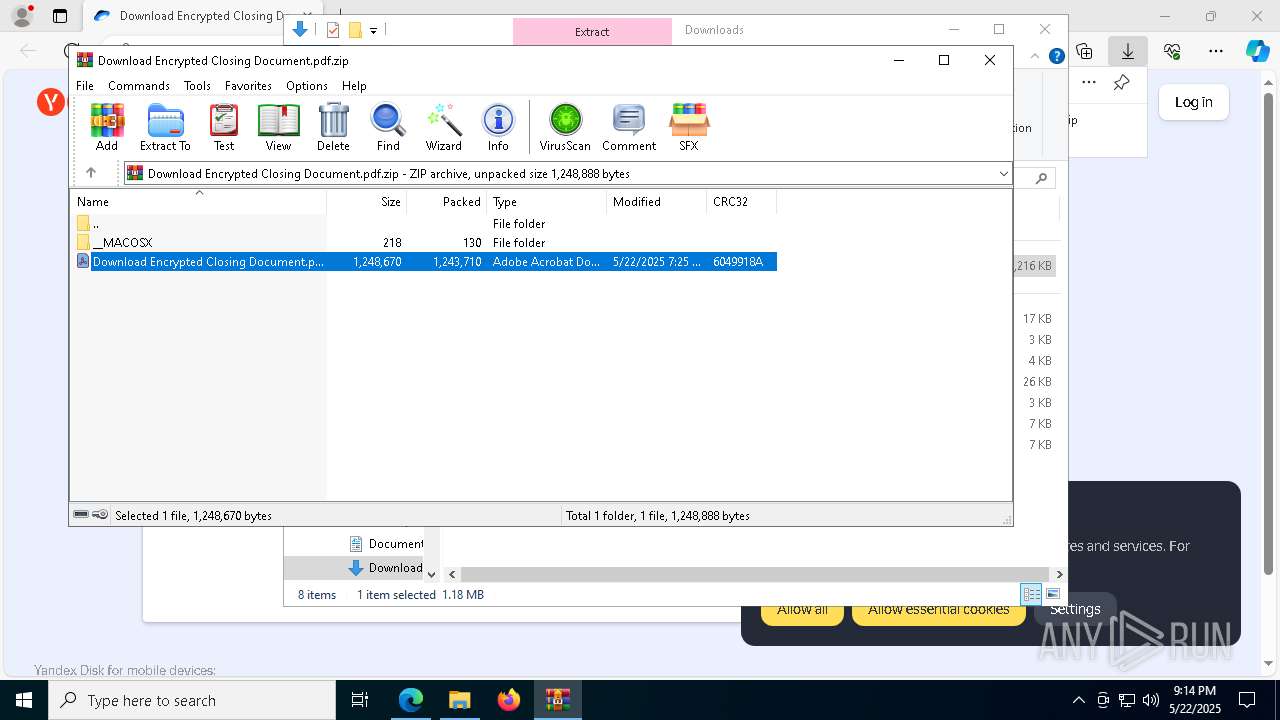This screenshot has width=1280, height=720.
Task: Run the Test archive tool
Action: 224,127
